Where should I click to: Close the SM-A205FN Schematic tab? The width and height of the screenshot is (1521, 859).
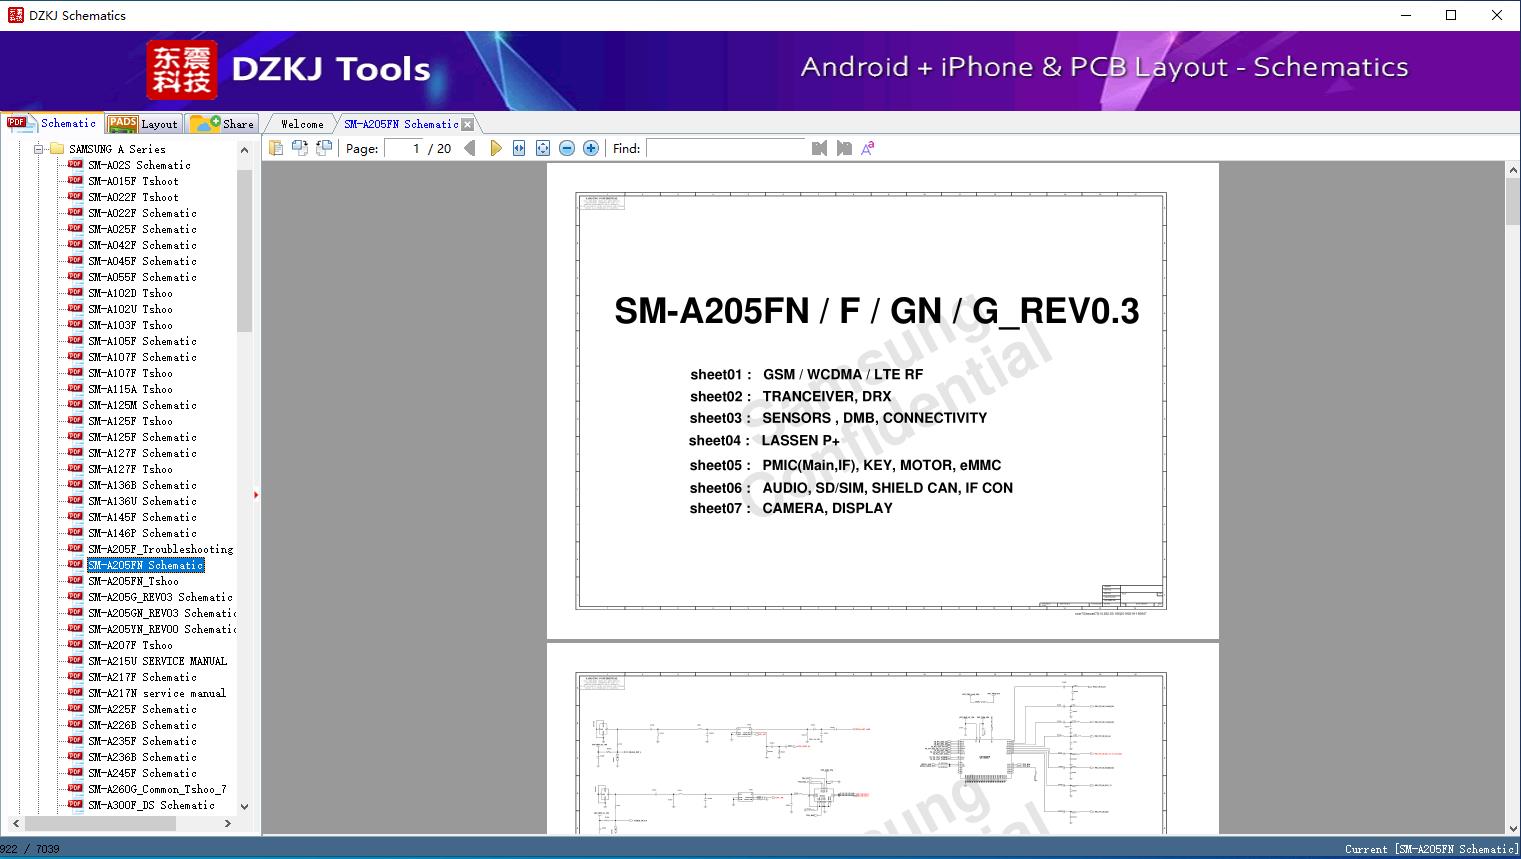[467, 125]
